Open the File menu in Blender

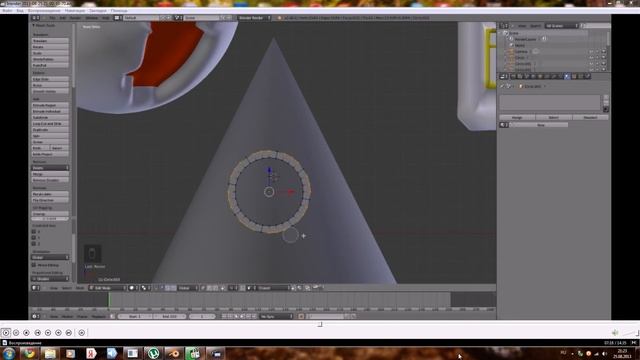pos(52,18)
